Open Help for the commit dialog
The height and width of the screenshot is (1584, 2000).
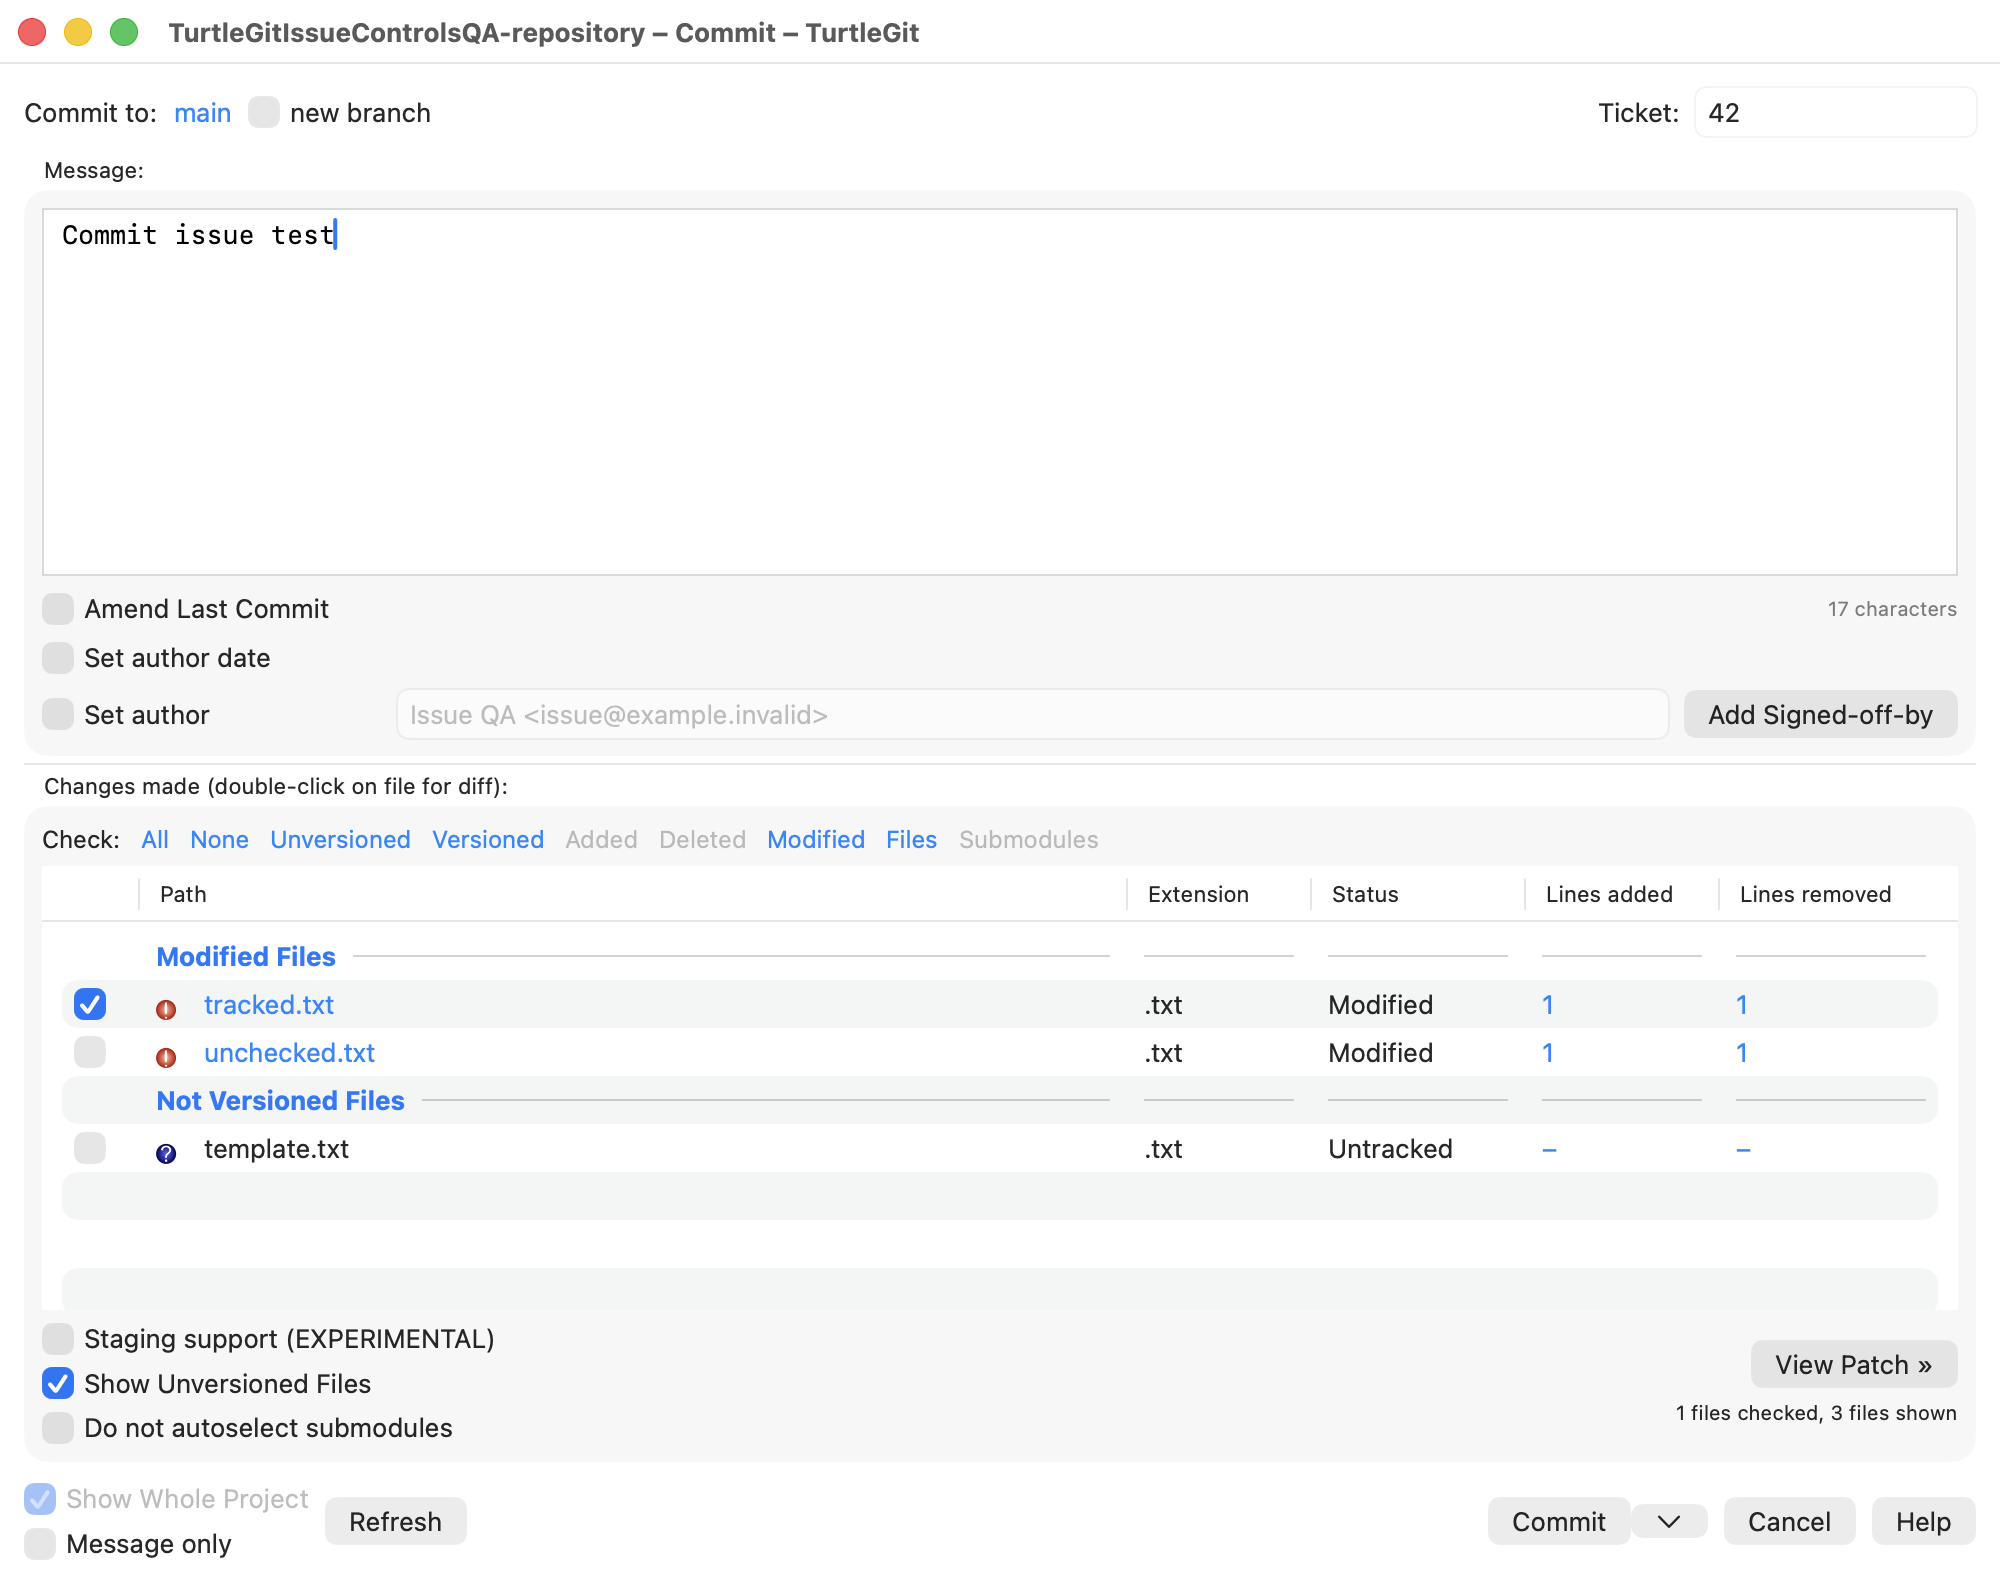click(1923, 1522)
